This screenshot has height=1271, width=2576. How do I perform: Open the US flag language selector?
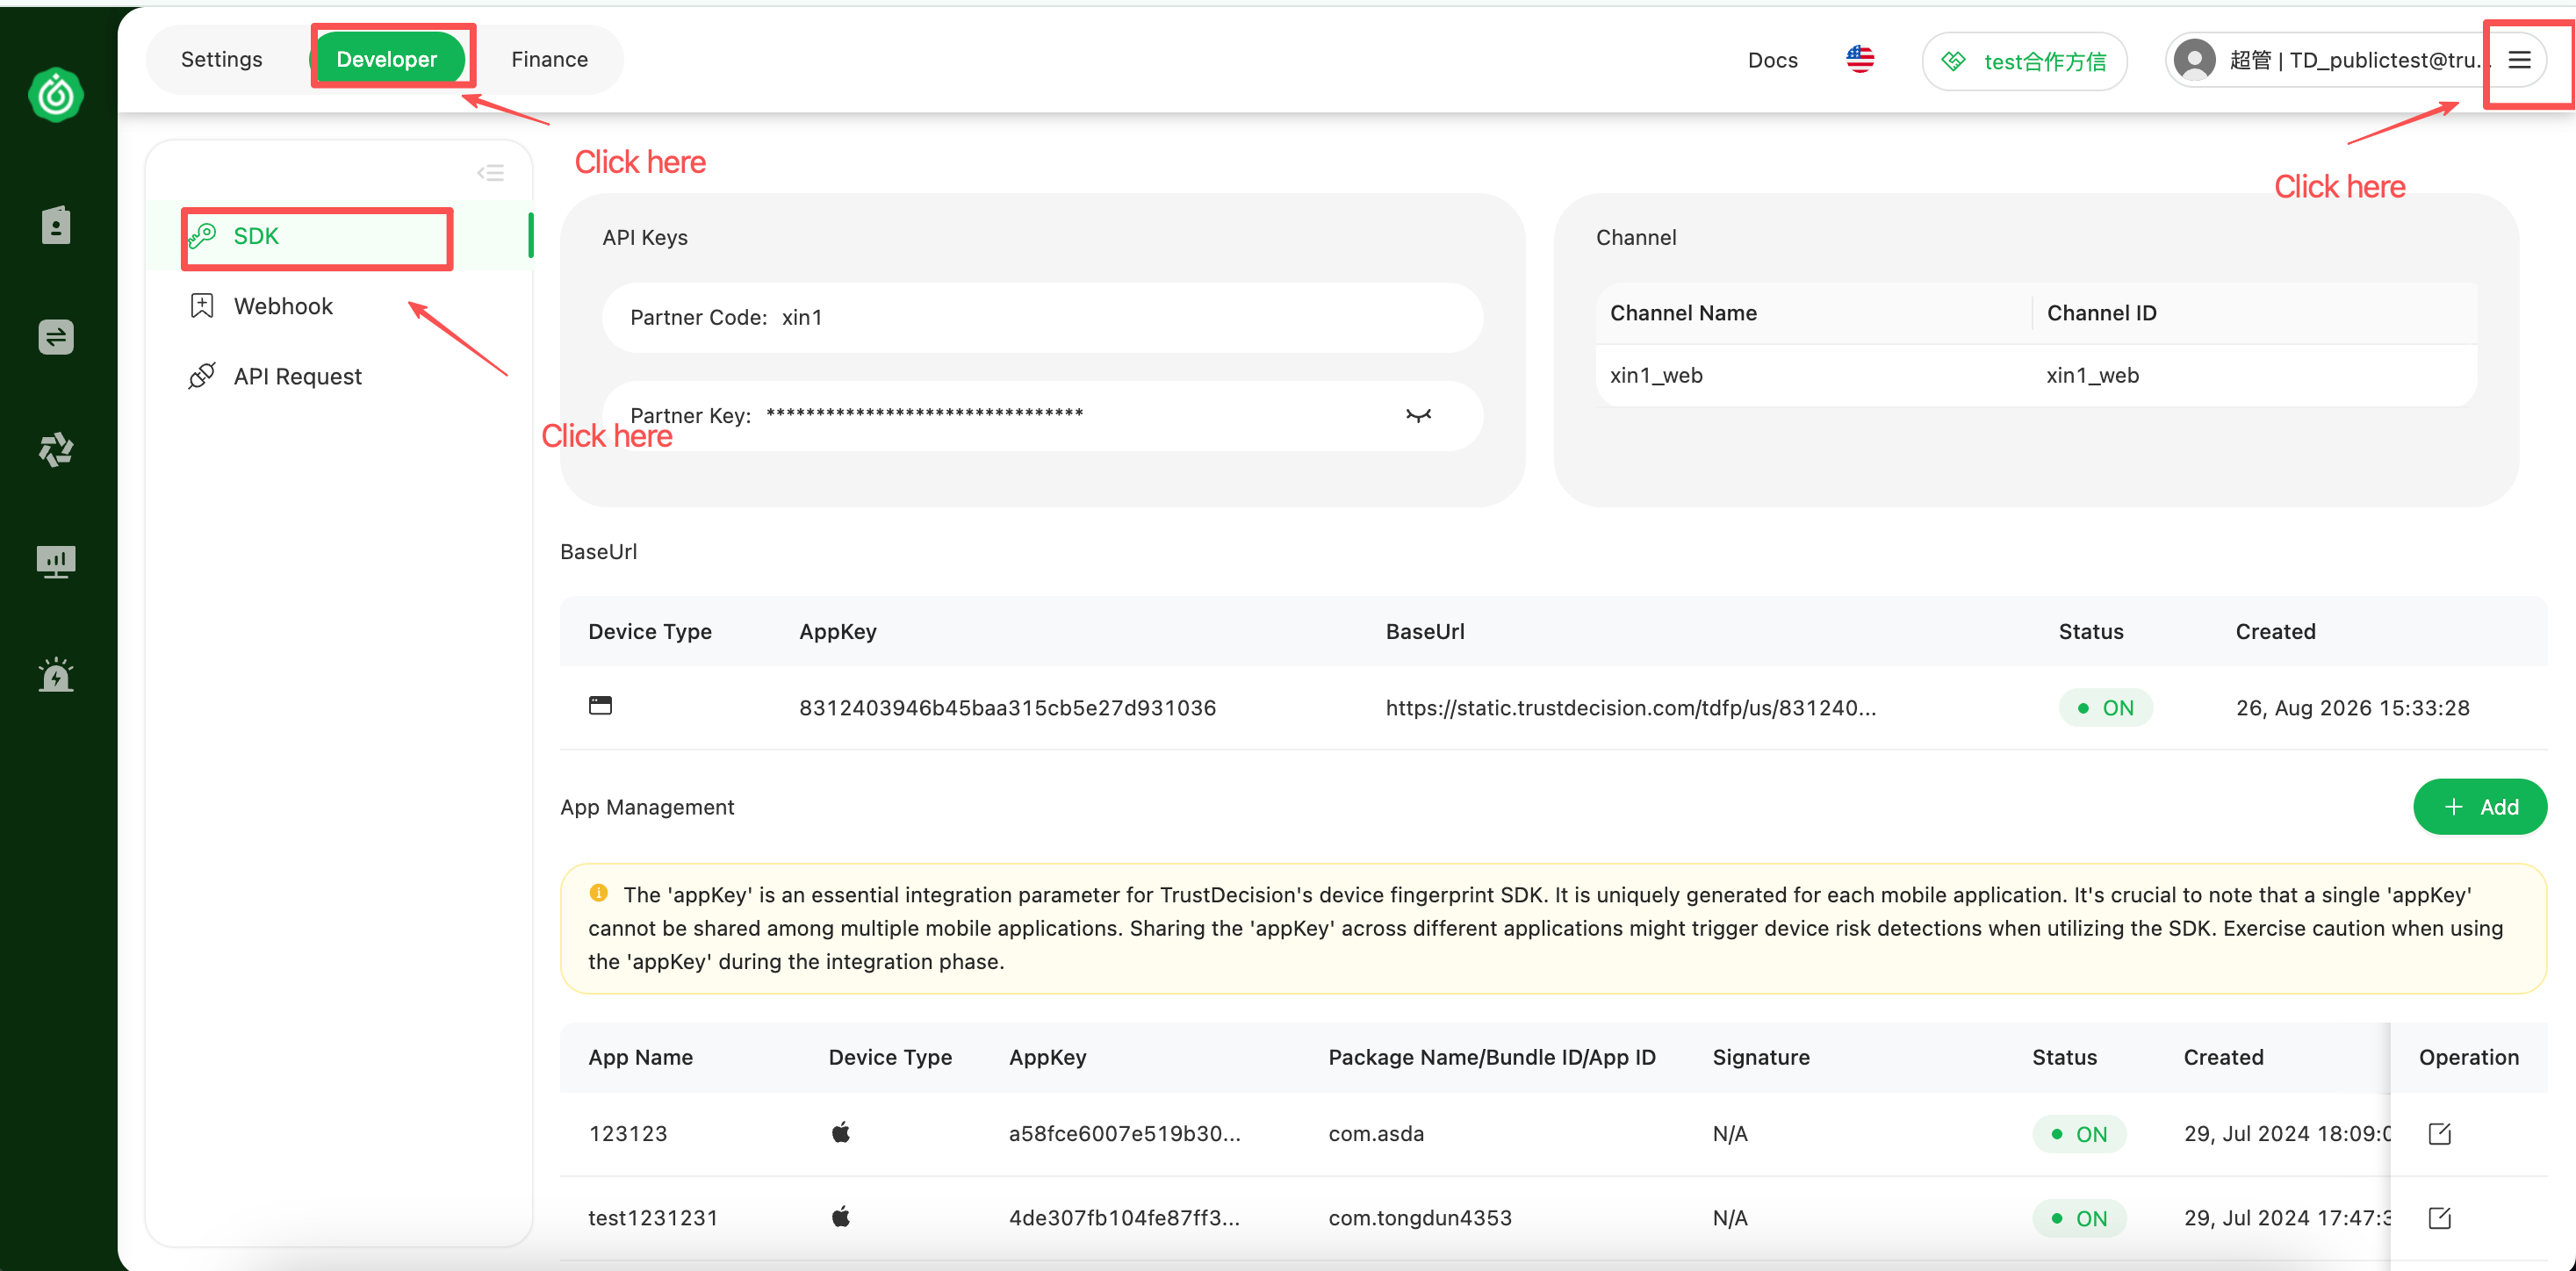(1860, 60)
